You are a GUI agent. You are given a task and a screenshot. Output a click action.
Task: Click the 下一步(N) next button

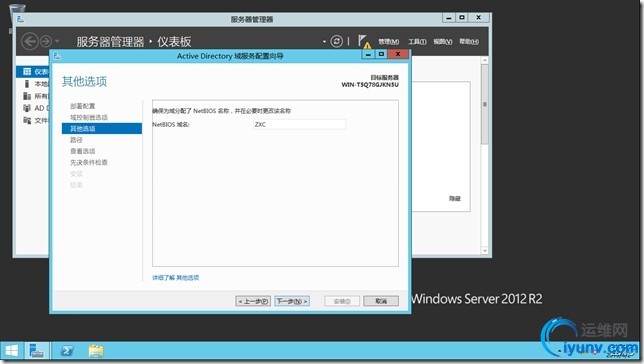(x=292, y=301)
